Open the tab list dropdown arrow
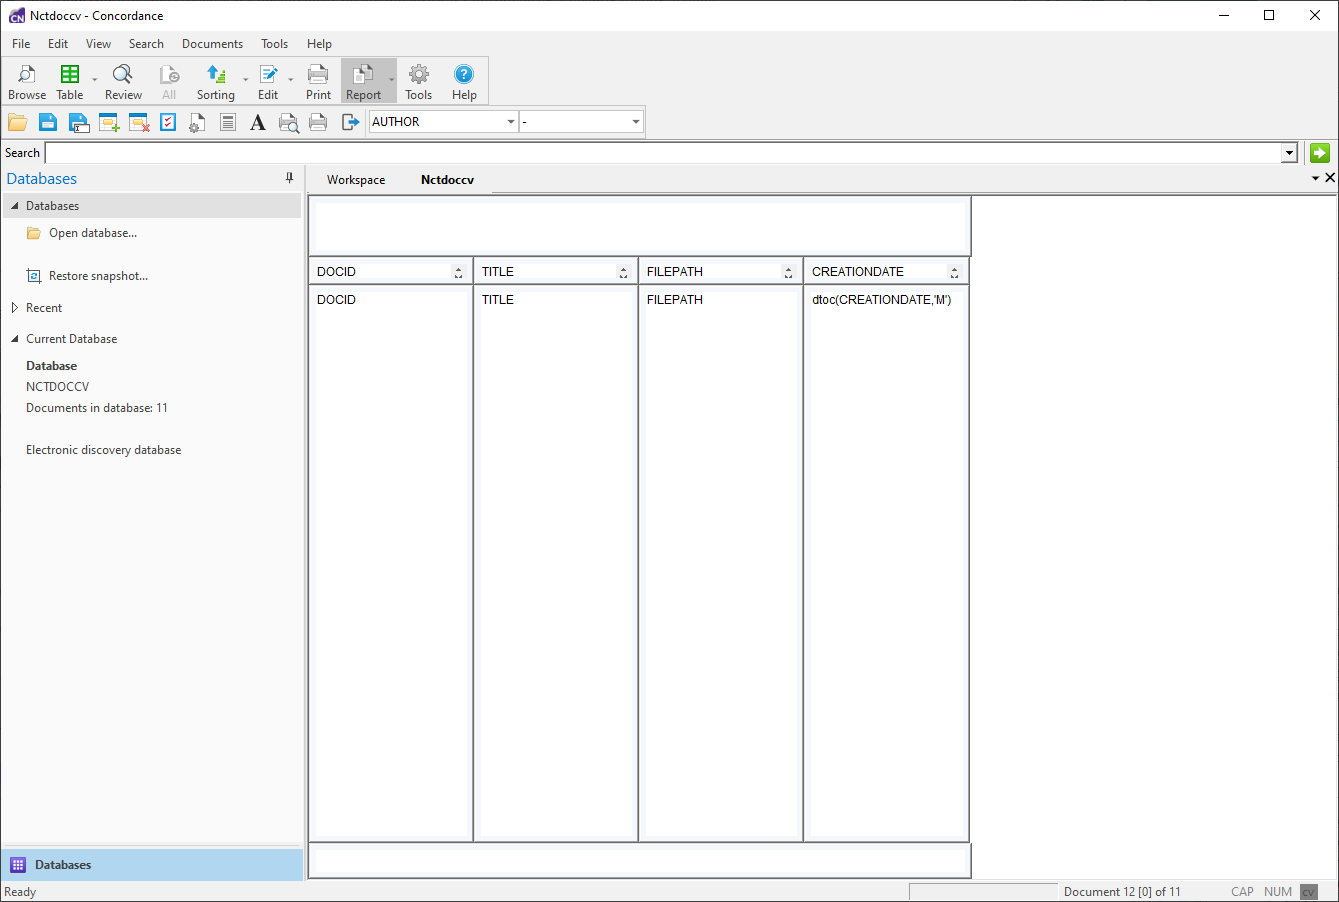Screen dimensions: 1339x902 coord(1315,178)
